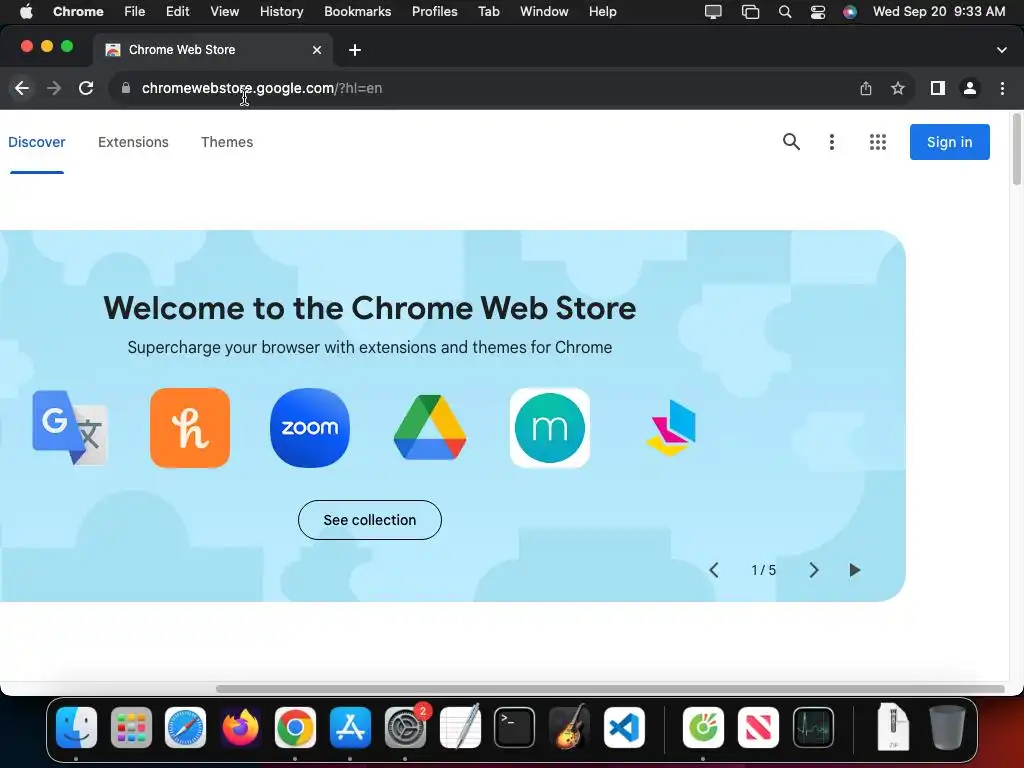This screenshot has height=768, width=1024.
Task: Click the Sign in button
Action: click(950, 142)
